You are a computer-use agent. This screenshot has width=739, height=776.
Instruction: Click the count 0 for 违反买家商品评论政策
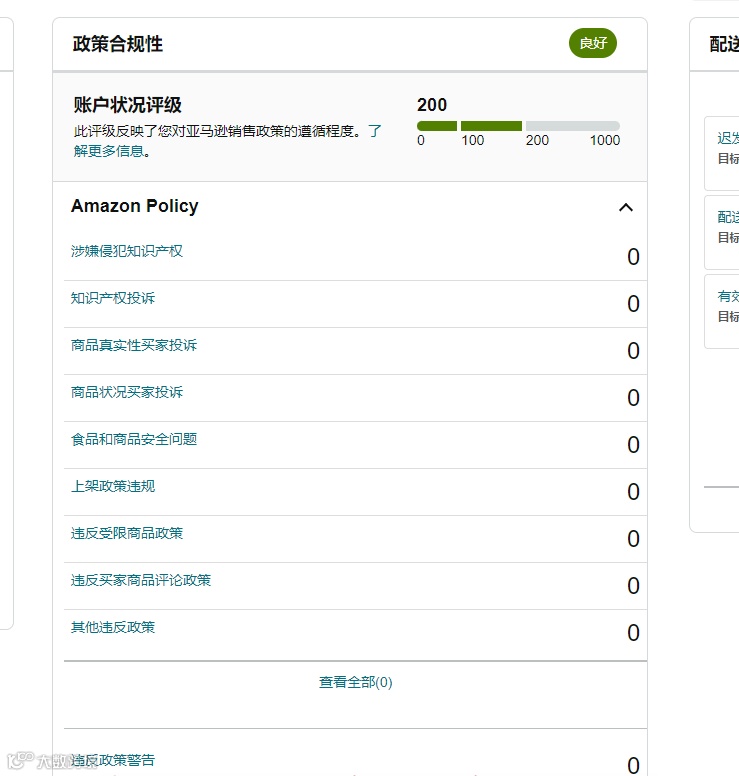pos(633,586)
